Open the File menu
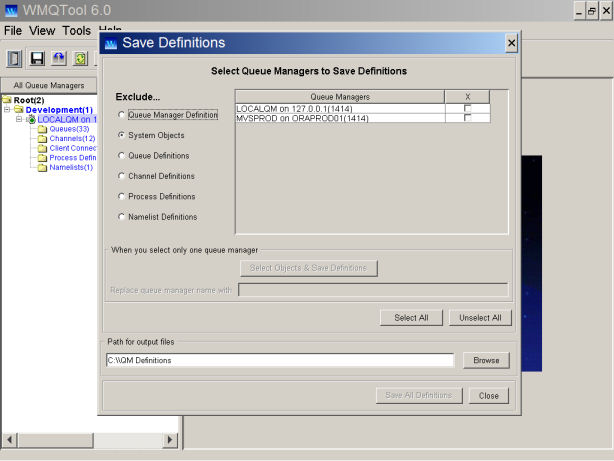The image size is (614, 461). (x=13, y=31)
